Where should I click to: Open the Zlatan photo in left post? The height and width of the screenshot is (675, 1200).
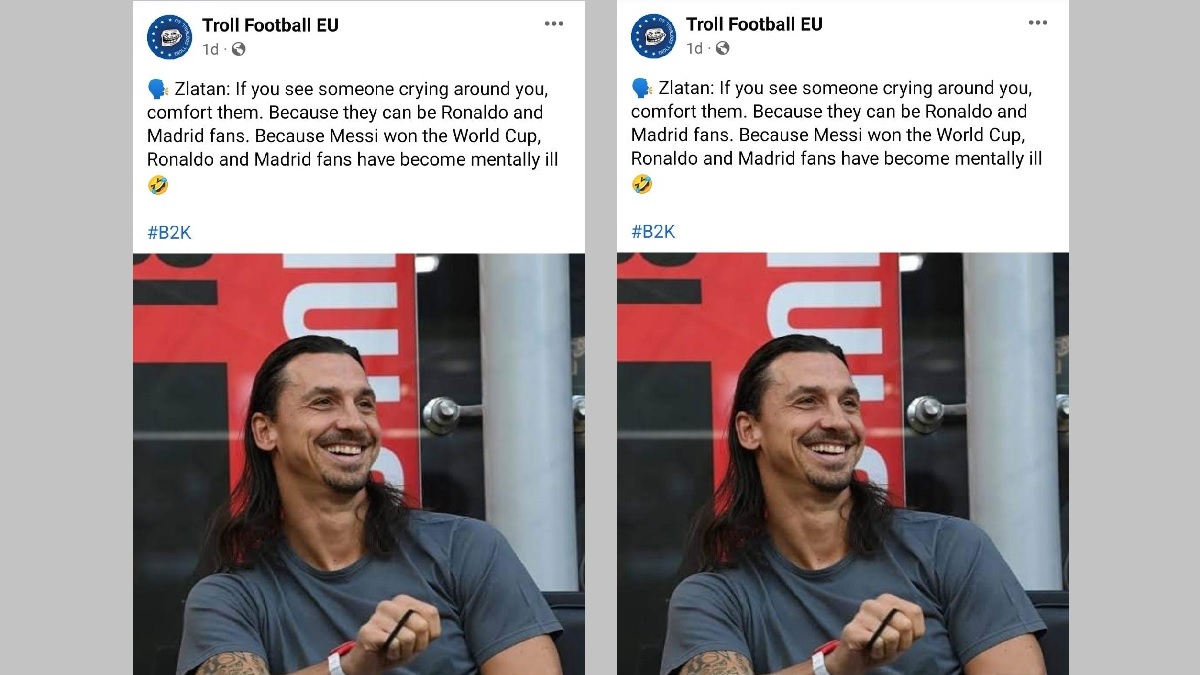click(x=358, y=464)
